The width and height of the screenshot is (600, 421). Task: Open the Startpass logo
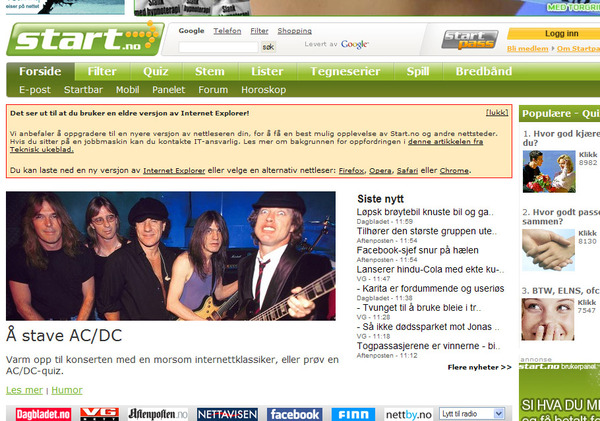[x=470, y=40]
